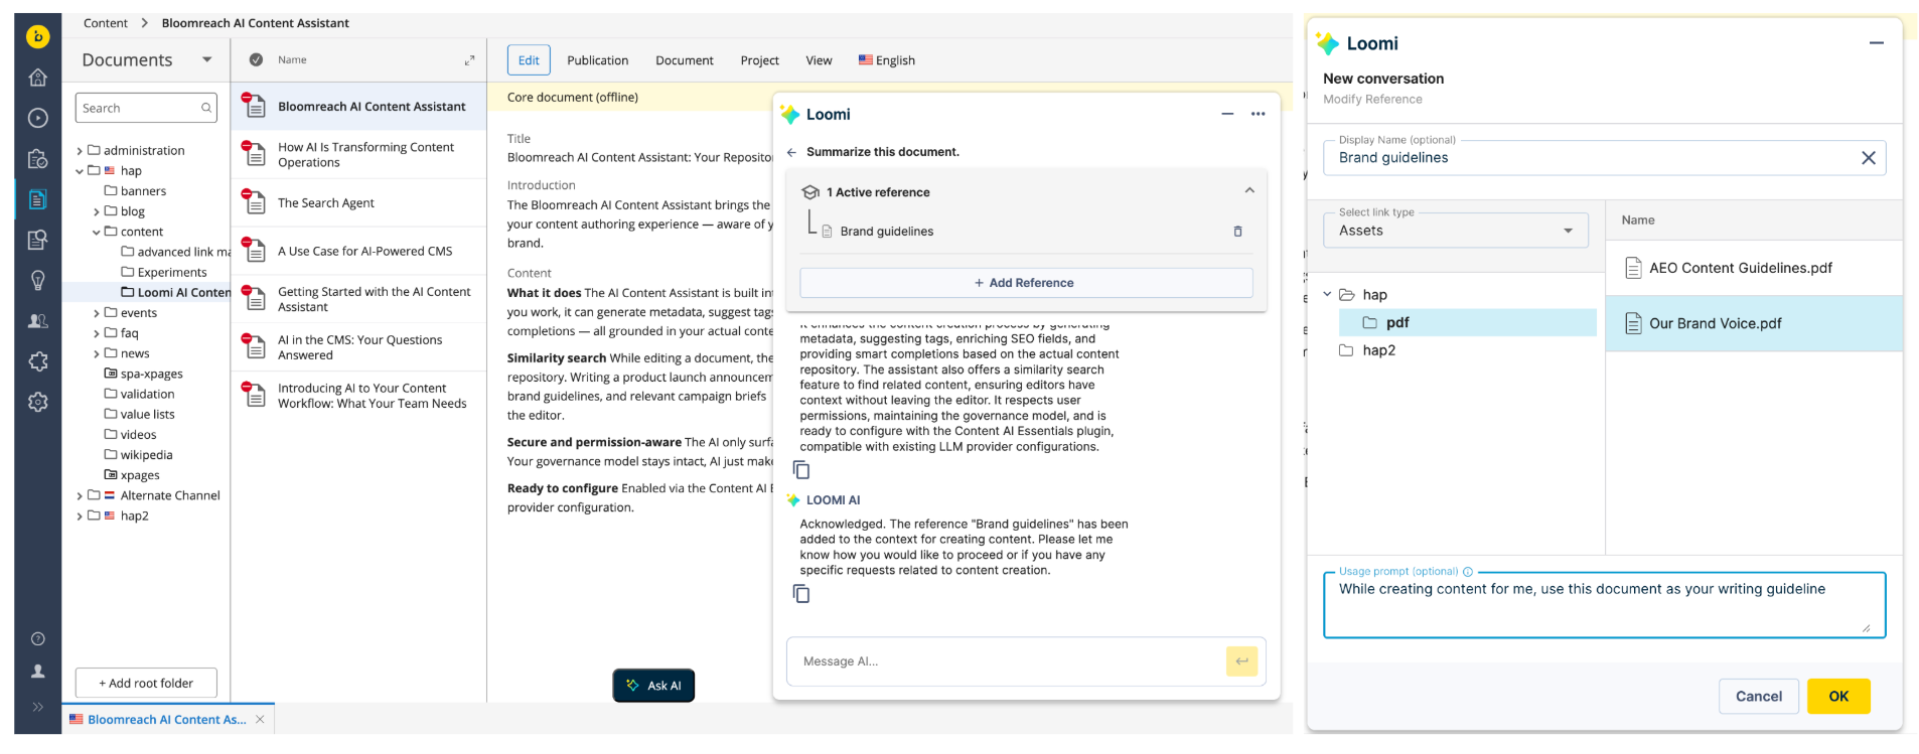Click the Home icon in left sidebar

(38, 77)
